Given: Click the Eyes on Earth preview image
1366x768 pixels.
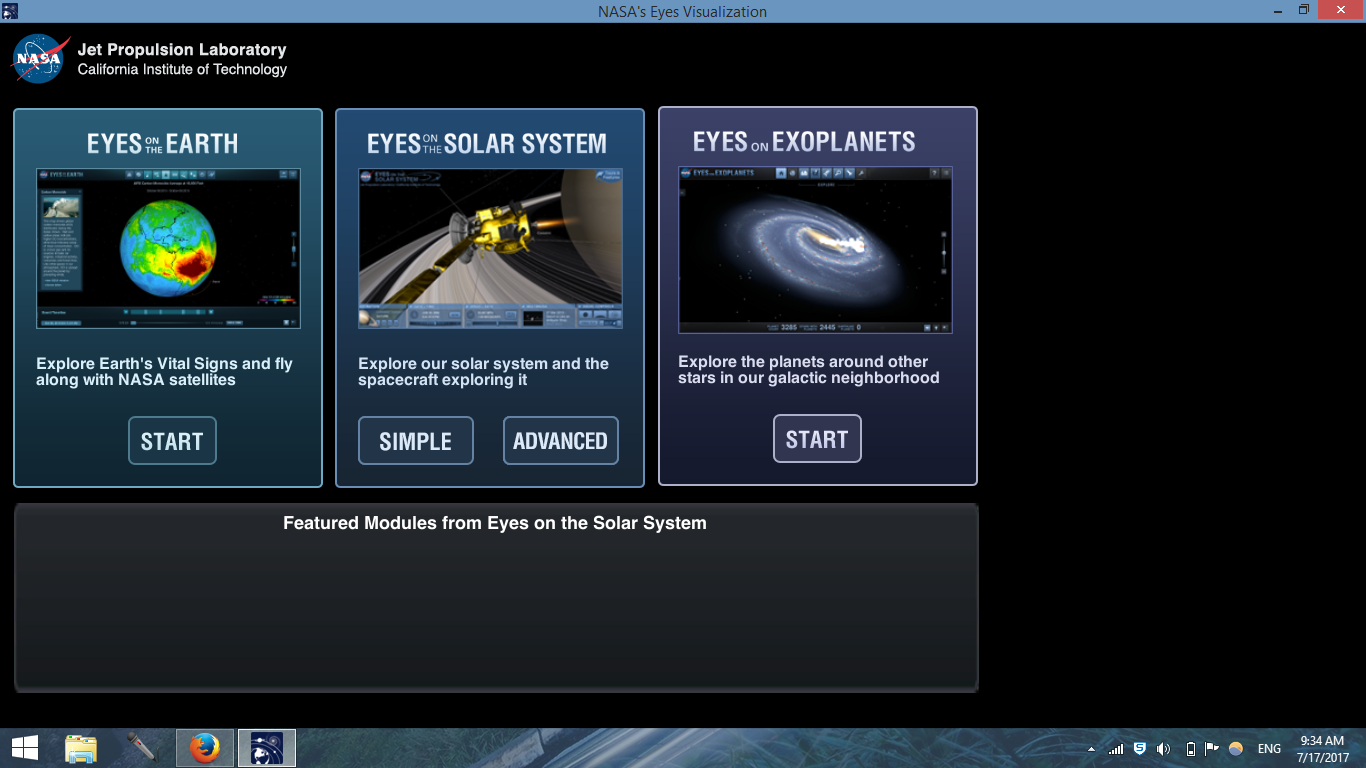Looking at the screenshot, I should 168,249.
